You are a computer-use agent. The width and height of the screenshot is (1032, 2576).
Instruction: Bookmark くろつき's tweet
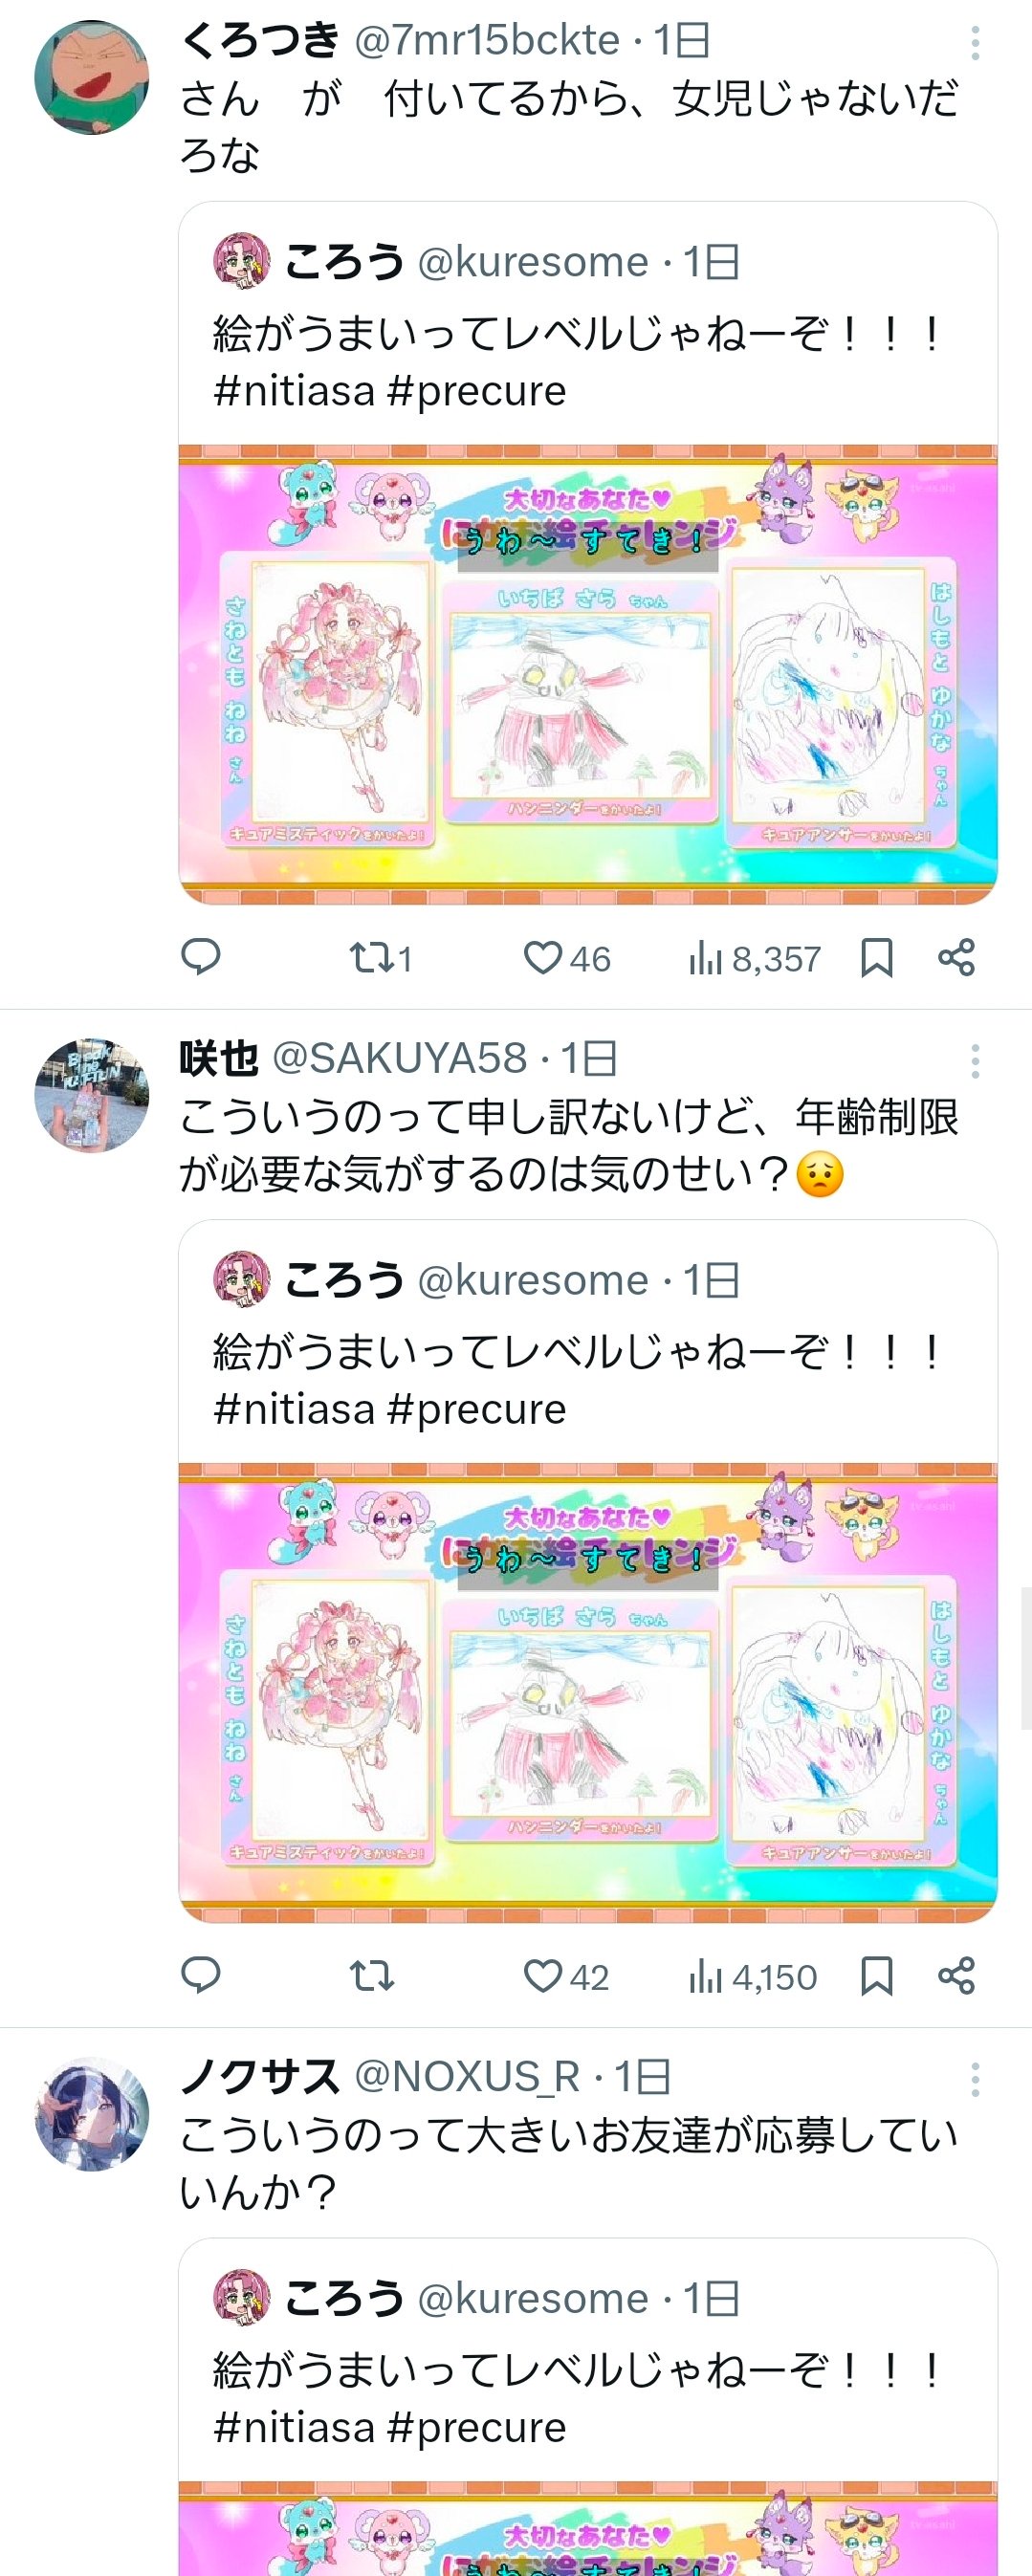pos(876,957)
